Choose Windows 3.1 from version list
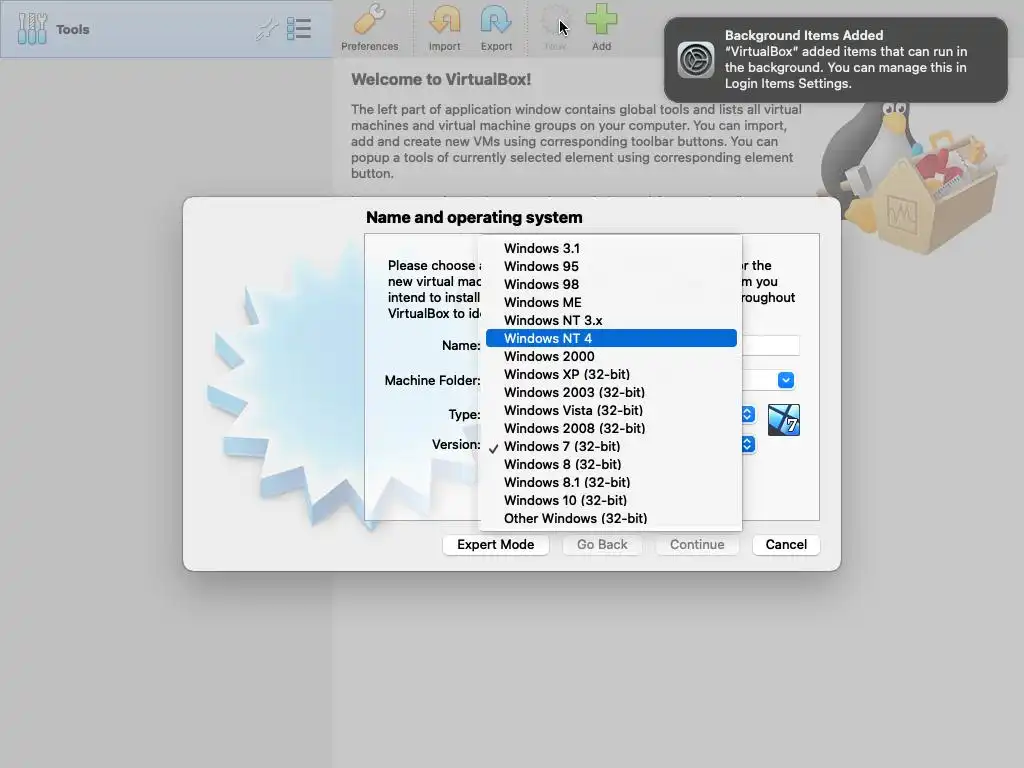 click(611, 248)
